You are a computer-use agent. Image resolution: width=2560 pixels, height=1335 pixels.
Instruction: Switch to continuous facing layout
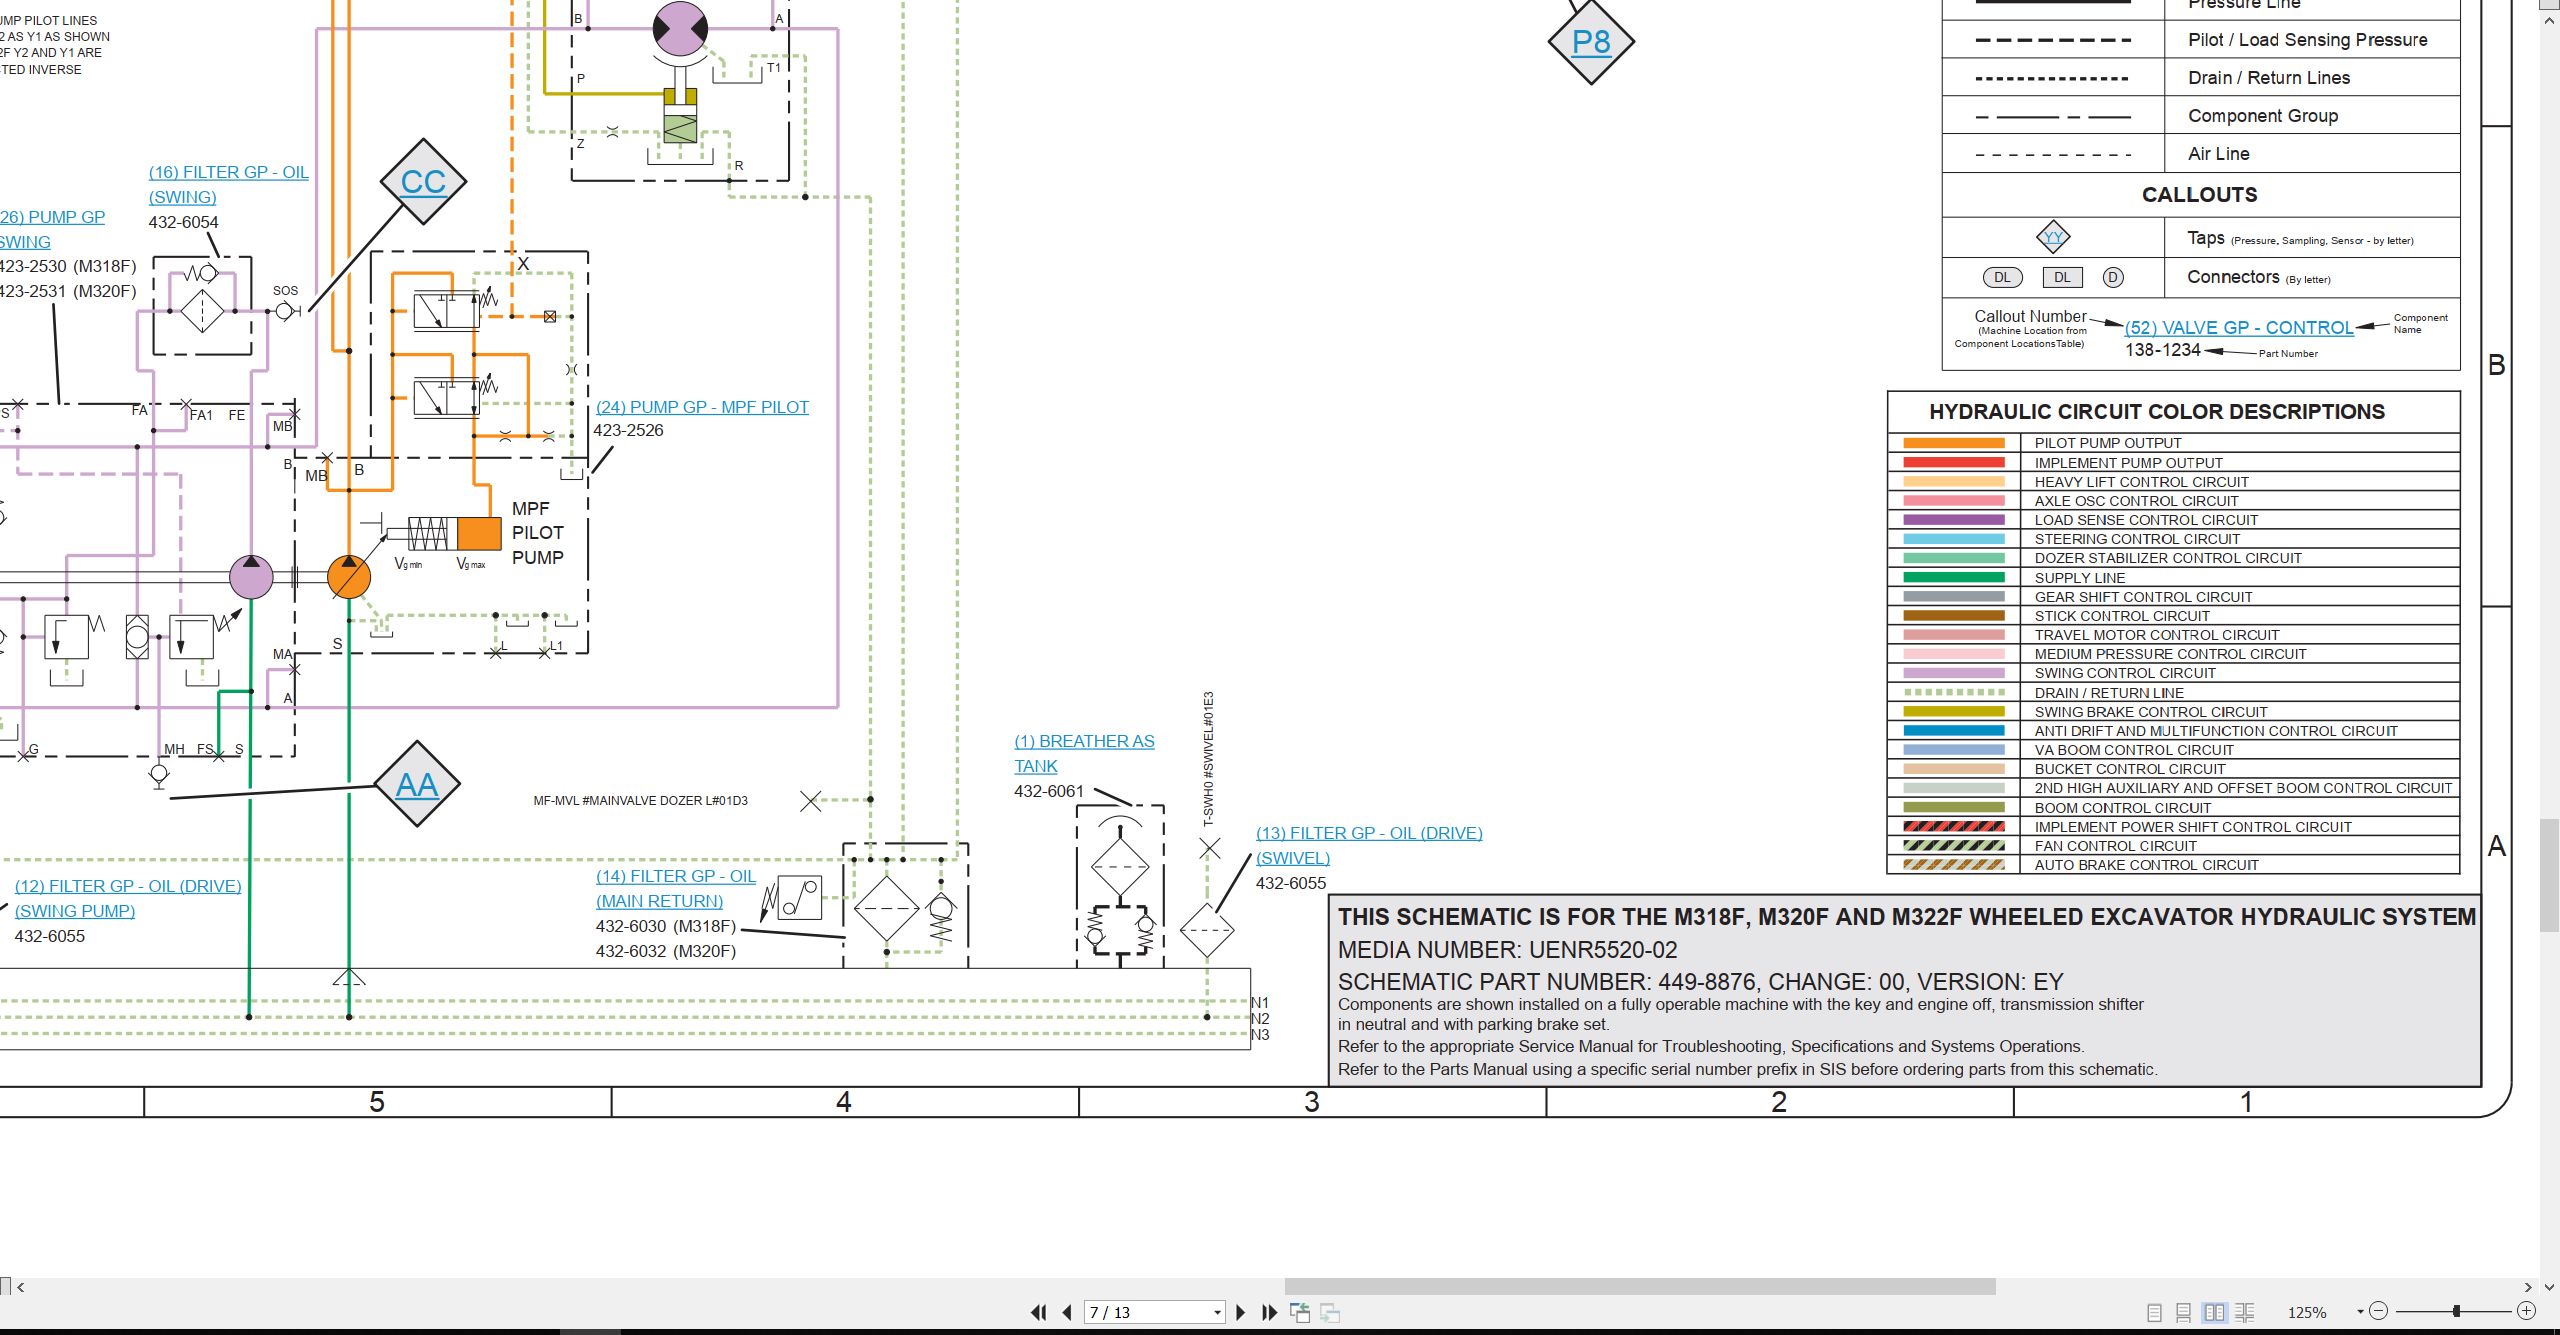2245,1312
